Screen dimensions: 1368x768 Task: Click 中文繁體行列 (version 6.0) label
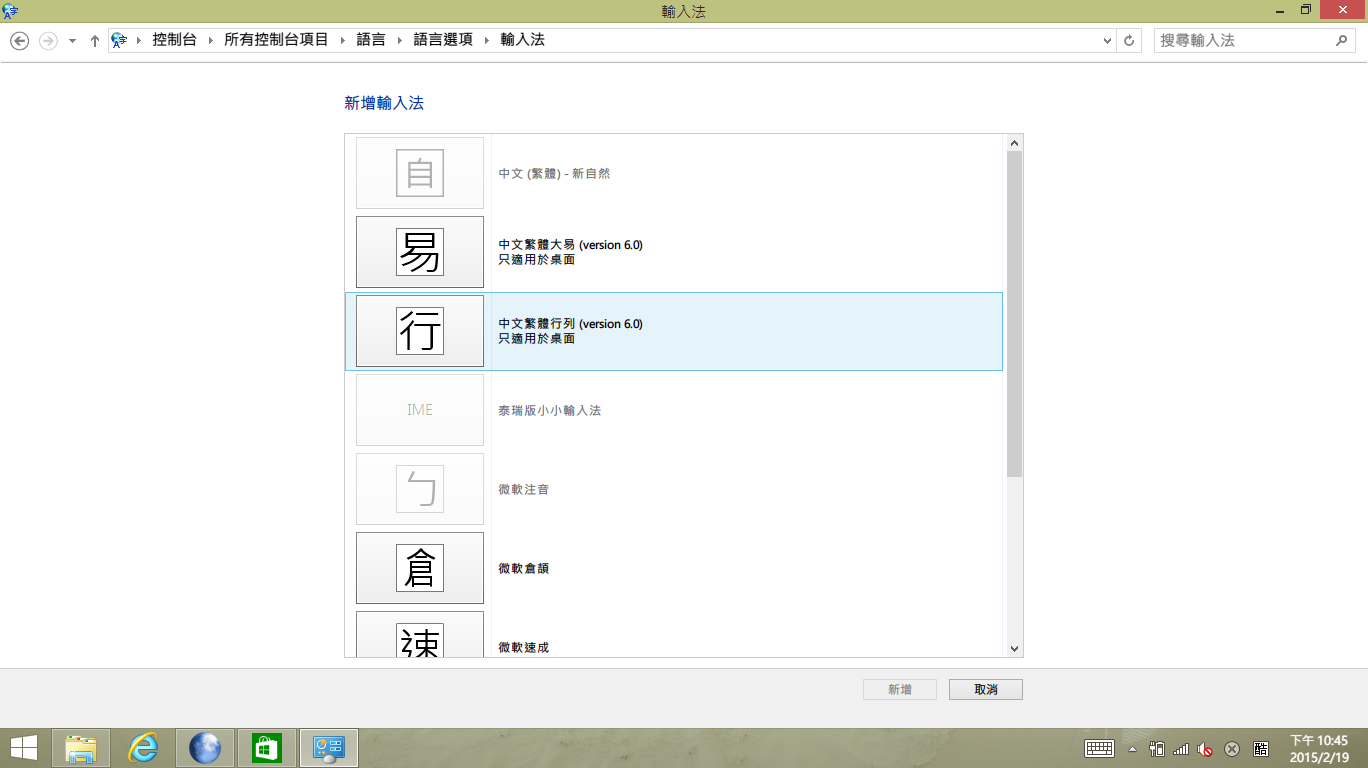(x=571, y=324)
